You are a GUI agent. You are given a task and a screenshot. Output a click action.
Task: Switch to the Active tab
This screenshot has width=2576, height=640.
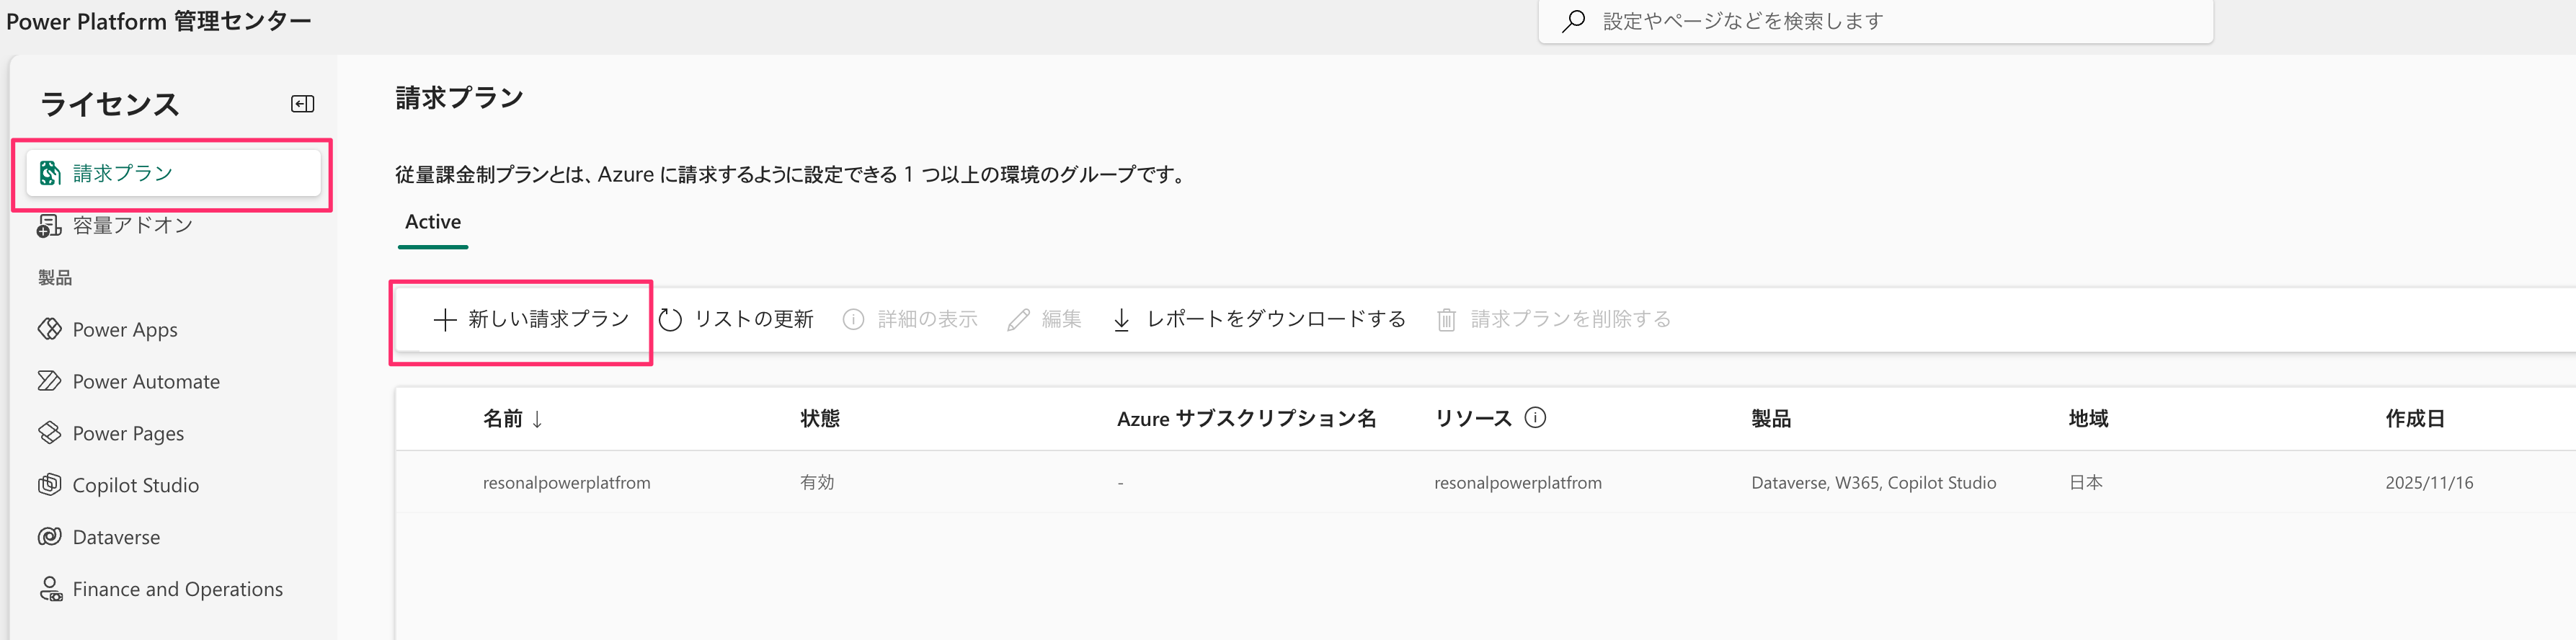point(433,222)
